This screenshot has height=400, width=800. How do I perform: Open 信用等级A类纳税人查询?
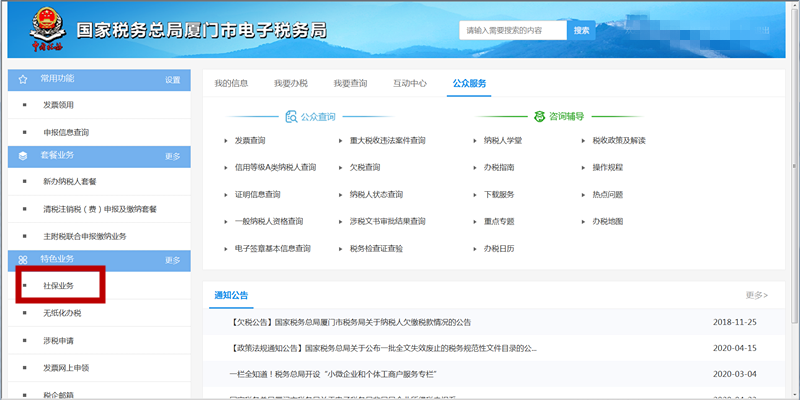[276, 167]
